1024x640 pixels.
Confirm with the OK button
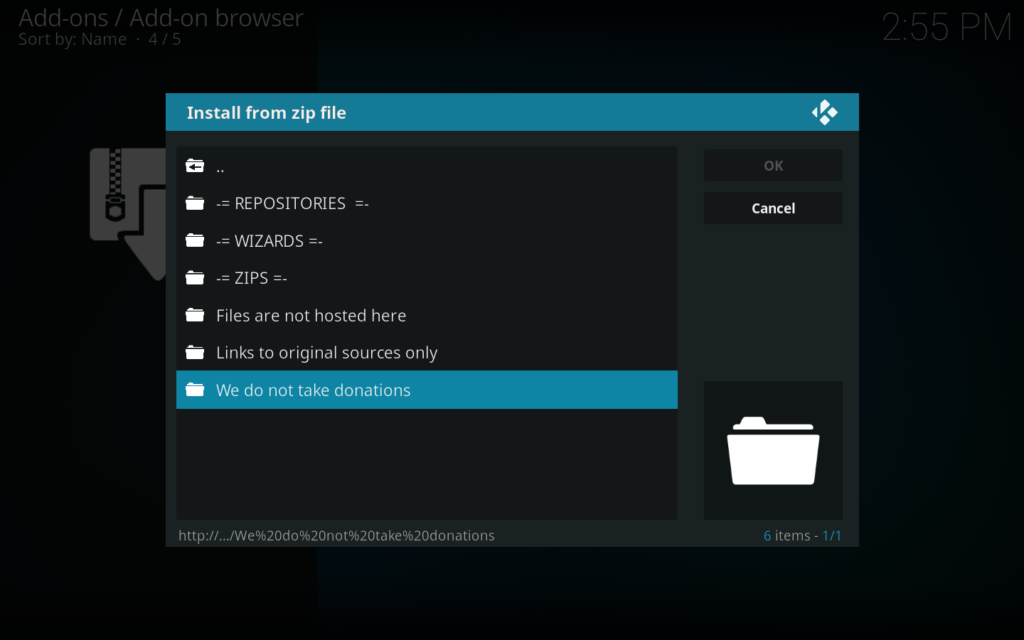(773, 165)
